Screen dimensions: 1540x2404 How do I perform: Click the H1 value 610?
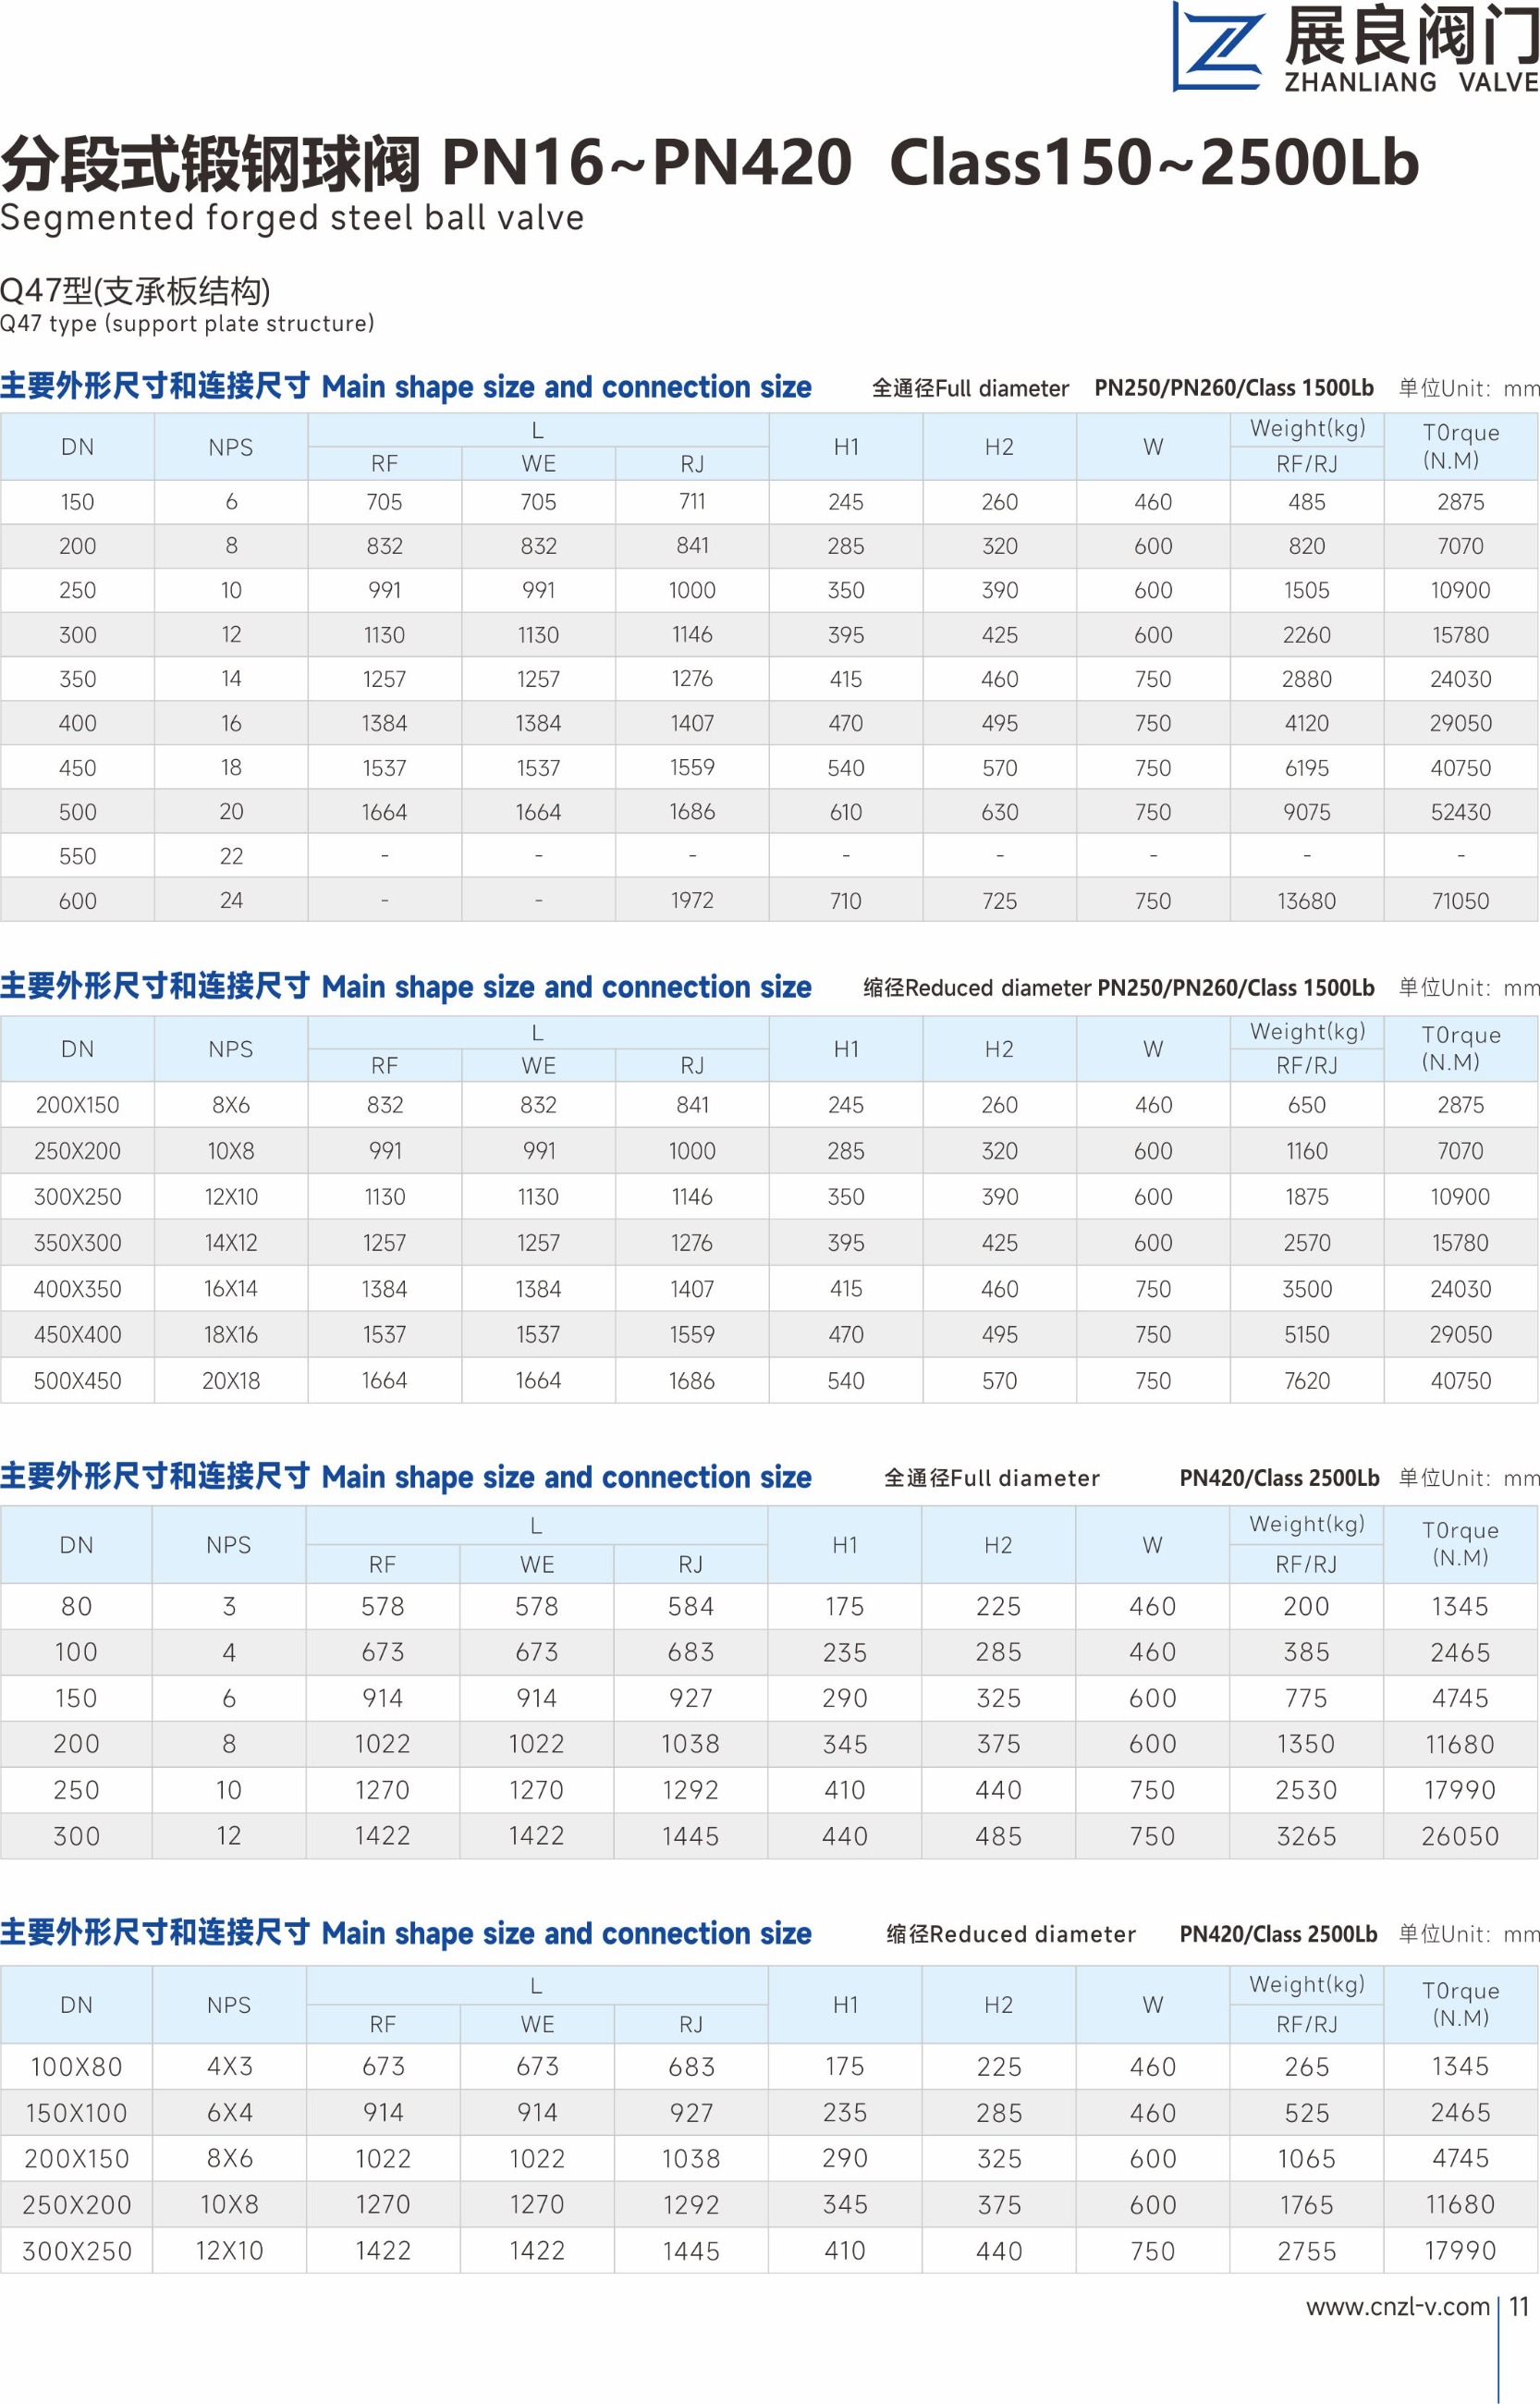coord(846,812)
